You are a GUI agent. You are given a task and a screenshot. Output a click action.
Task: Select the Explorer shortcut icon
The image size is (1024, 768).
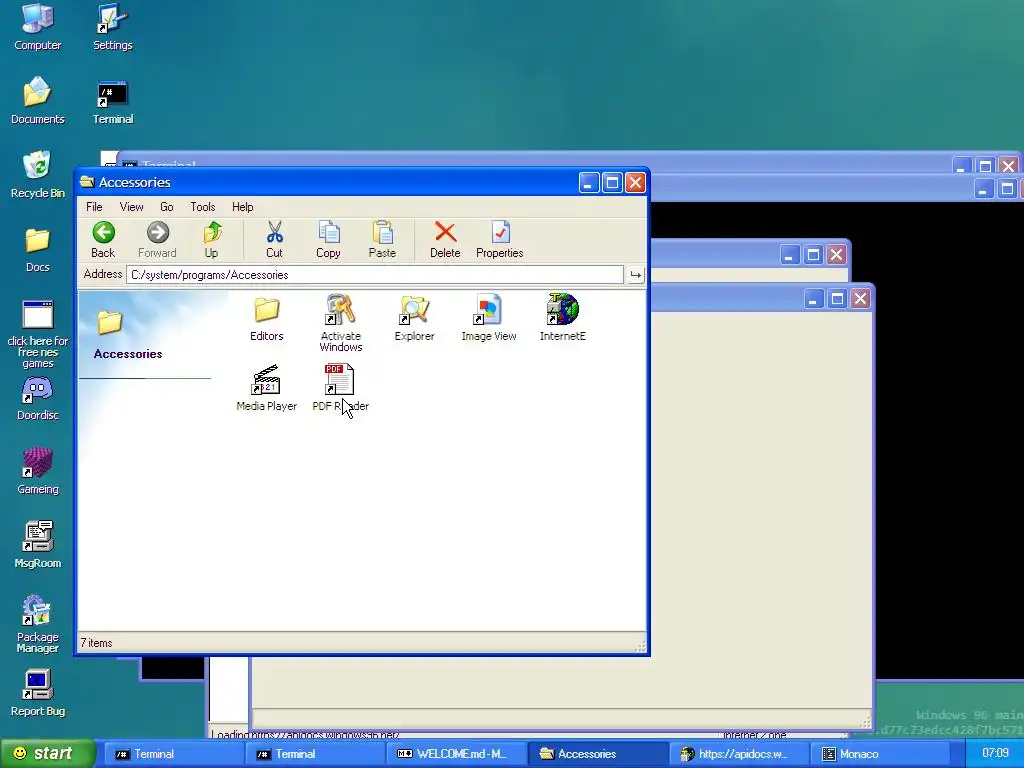pos(415,318)
